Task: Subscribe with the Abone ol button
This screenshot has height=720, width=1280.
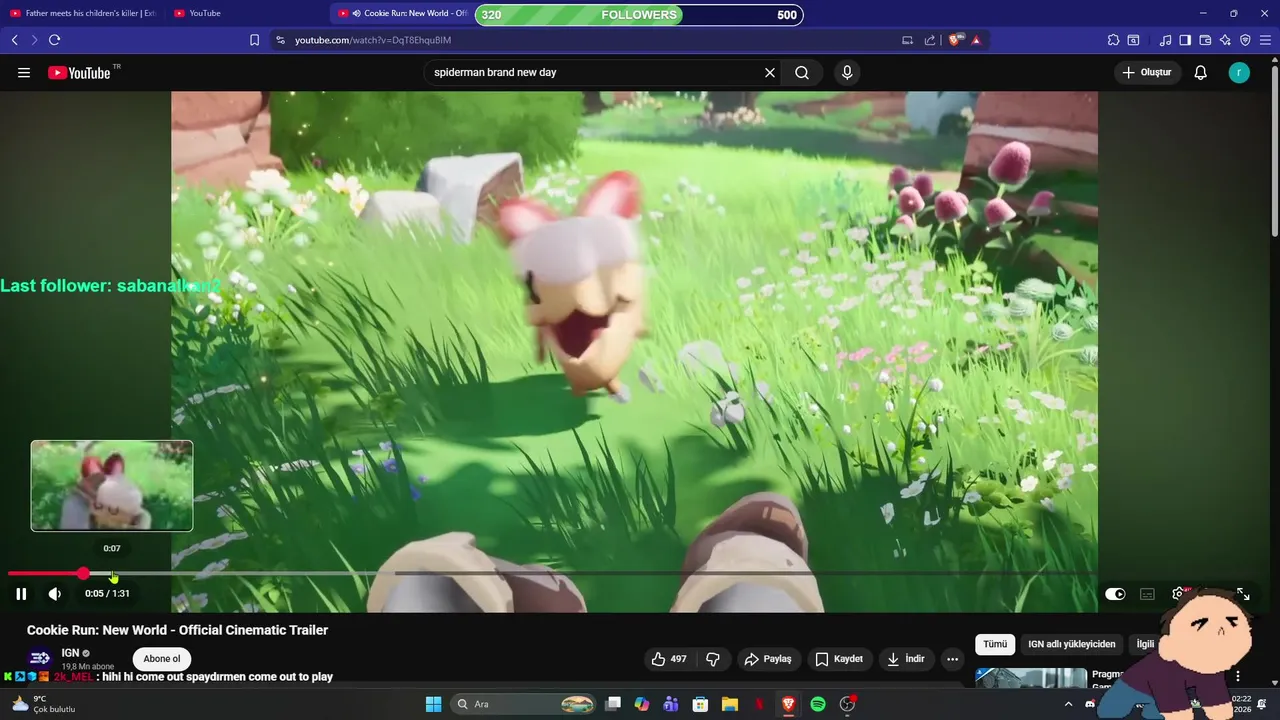Action: (x=162, y=659)
